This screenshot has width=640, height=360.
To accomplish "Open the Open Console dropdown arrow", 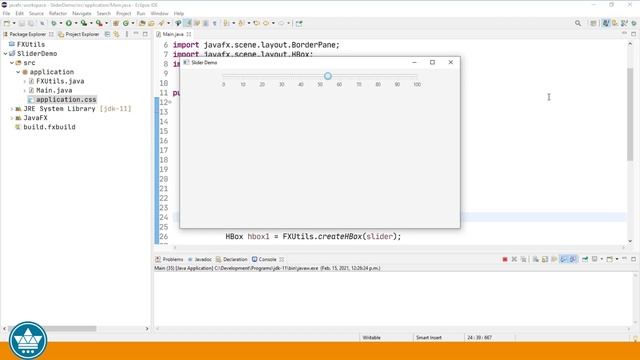I will [x=617, y=259].
